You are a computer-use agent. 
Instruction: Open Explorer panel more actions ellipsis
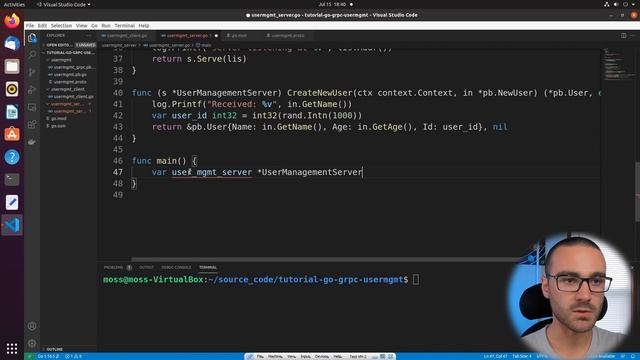(89, 36)
